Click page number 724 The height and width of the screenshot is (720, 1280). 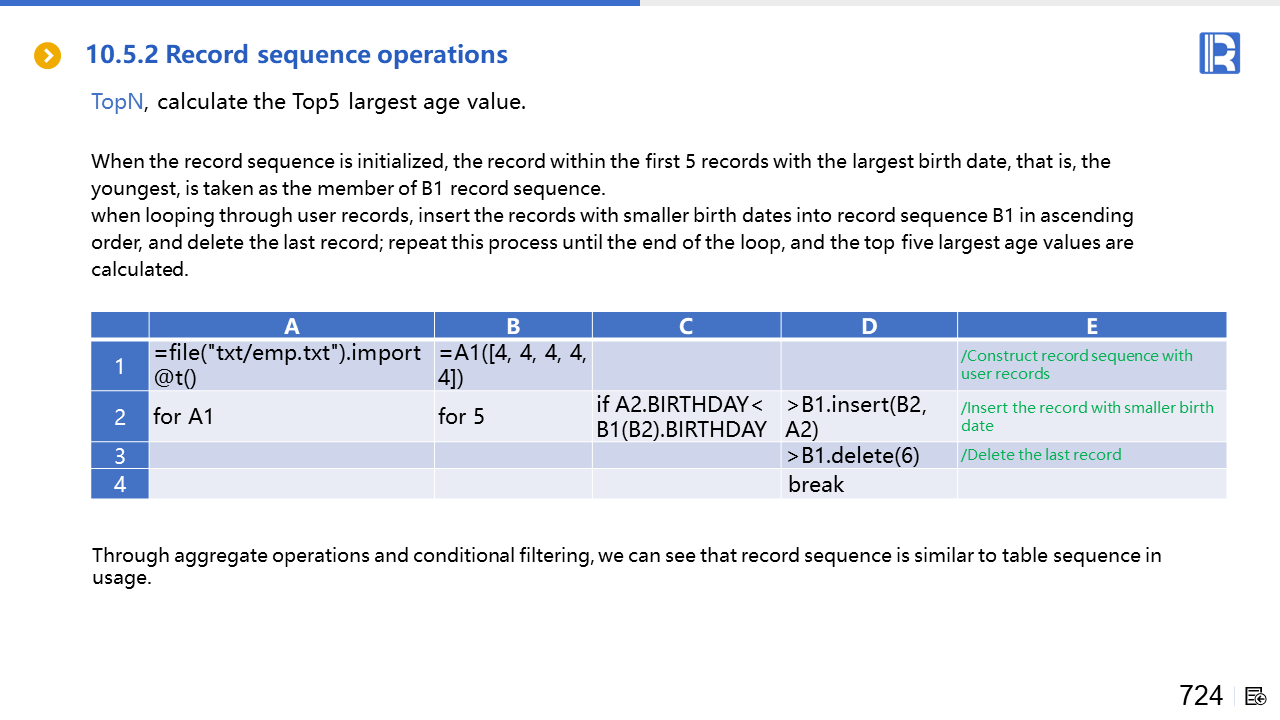click(1200, 696)
